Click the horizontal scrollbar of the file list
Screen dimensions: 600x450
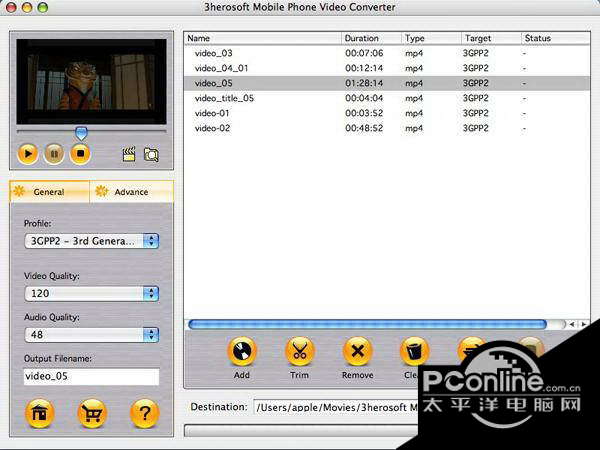pos(367,324)
